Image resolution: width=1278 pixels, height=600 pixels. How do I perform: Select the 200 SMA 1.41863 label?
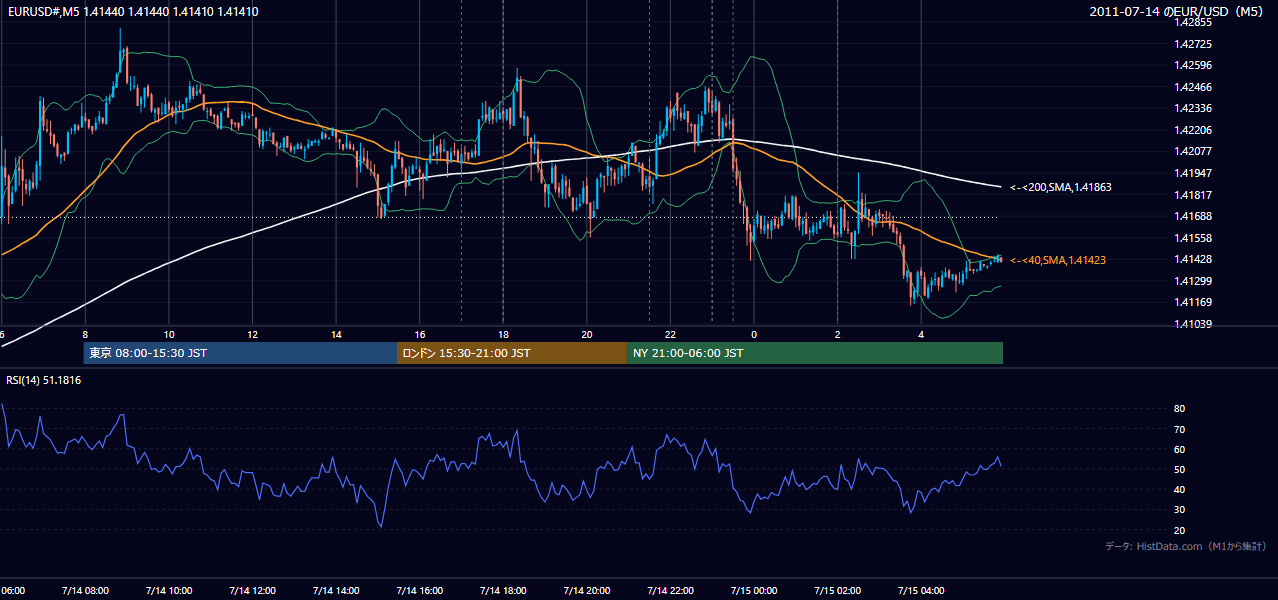click(x=1061, y=187)
